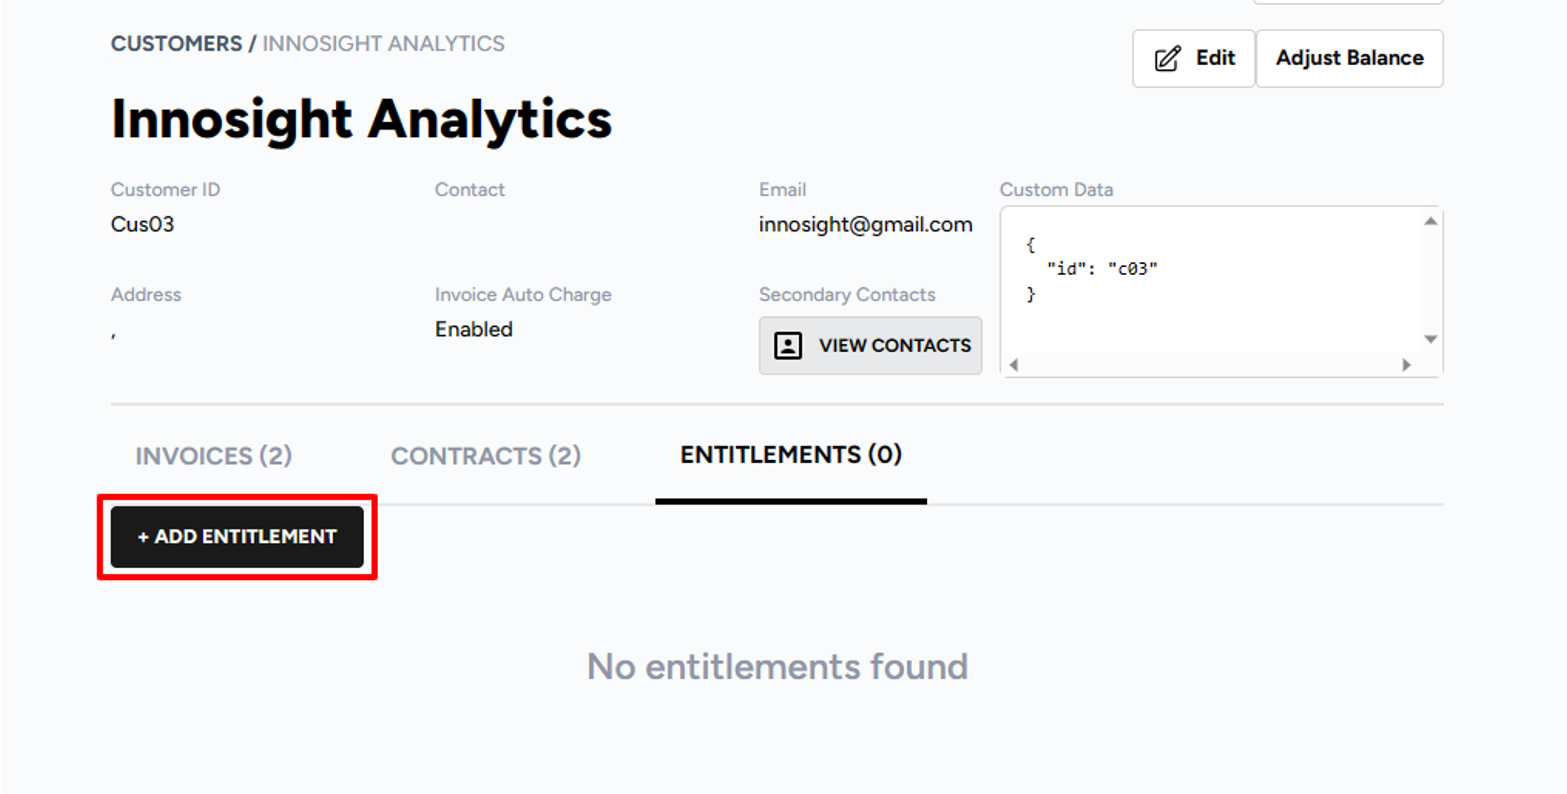The image size is (1567, 794).
Task: Click the Custom Data scroll left arrow
Action: pyautogui.click(x=1013, y=365)
